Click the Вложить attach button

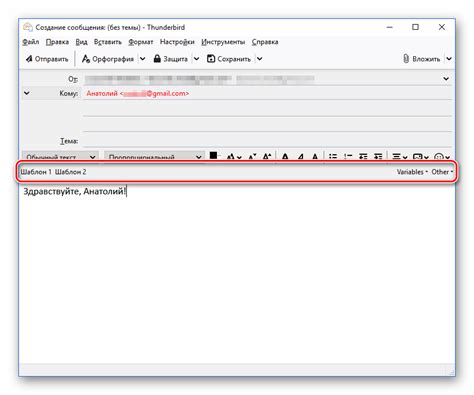pos(421,59)
